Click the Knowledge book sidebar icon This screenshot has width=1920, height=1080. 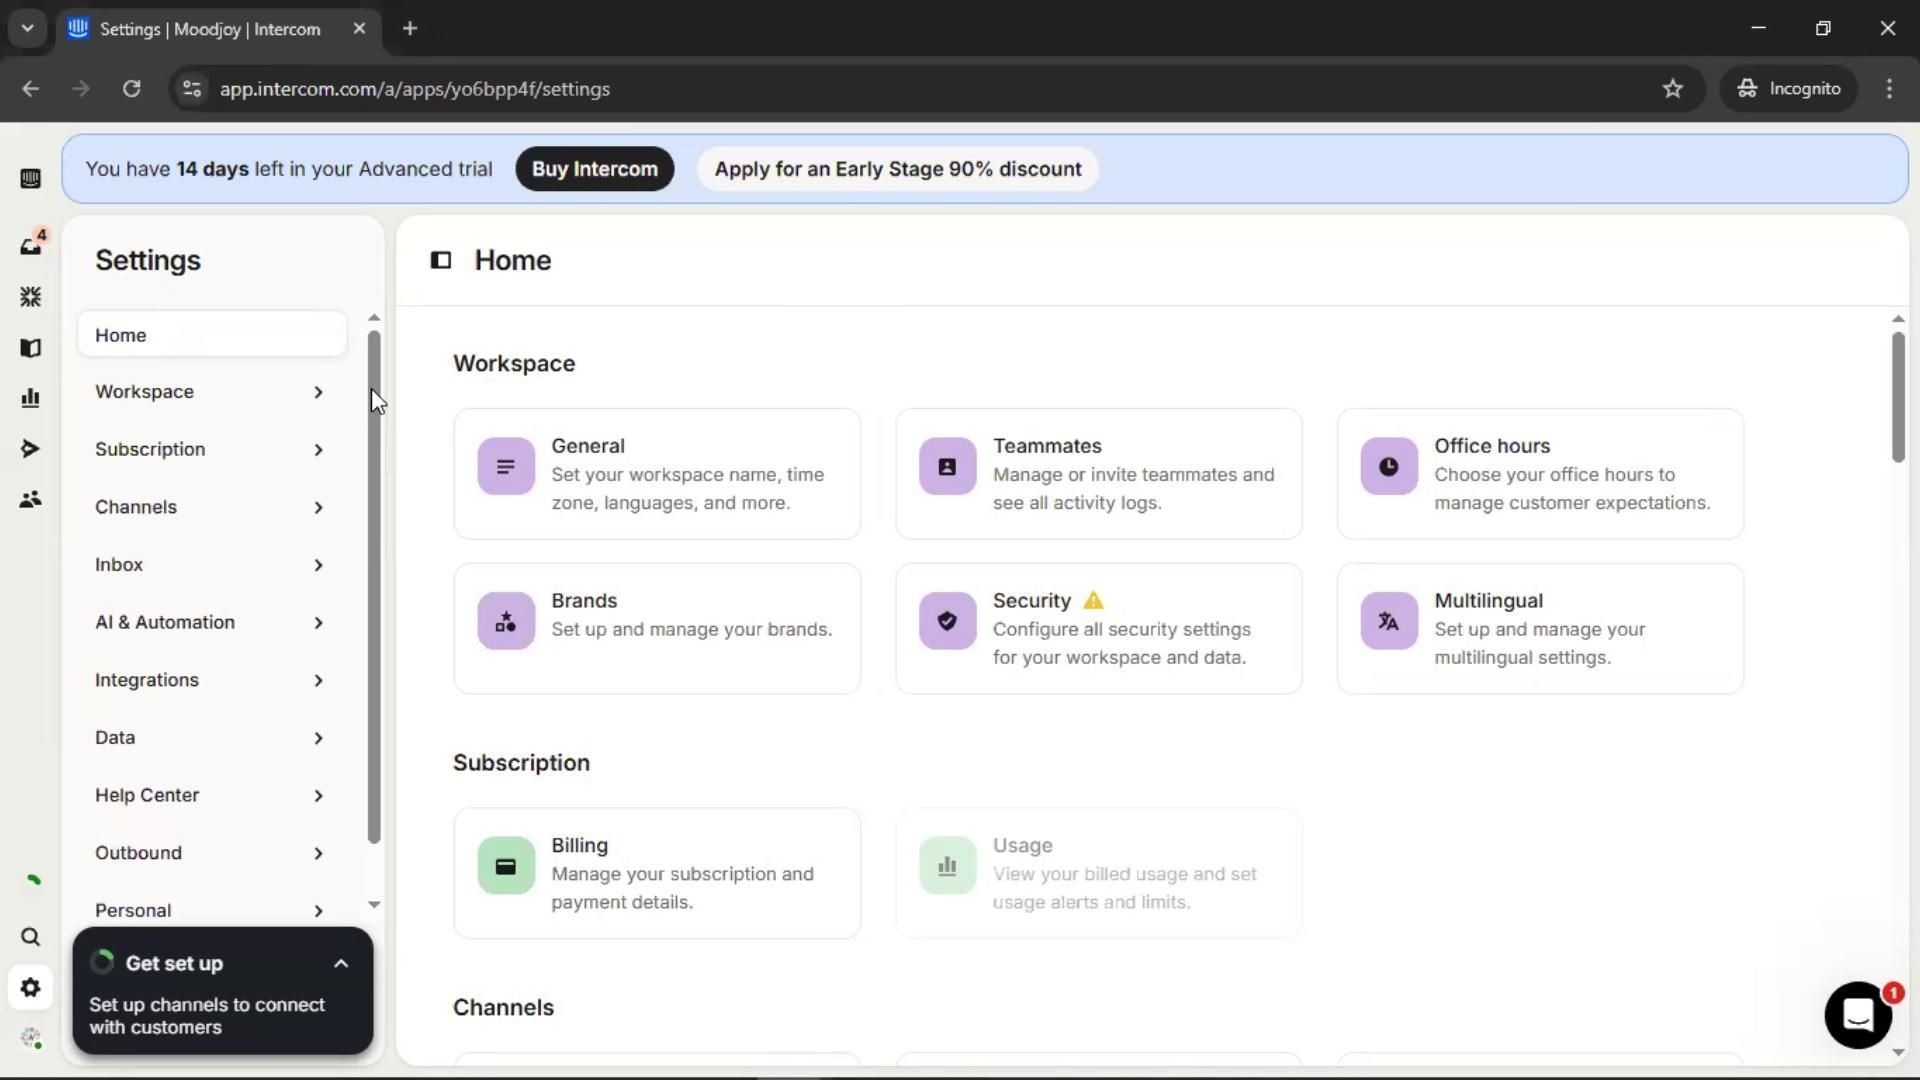(x=31, y=348)
